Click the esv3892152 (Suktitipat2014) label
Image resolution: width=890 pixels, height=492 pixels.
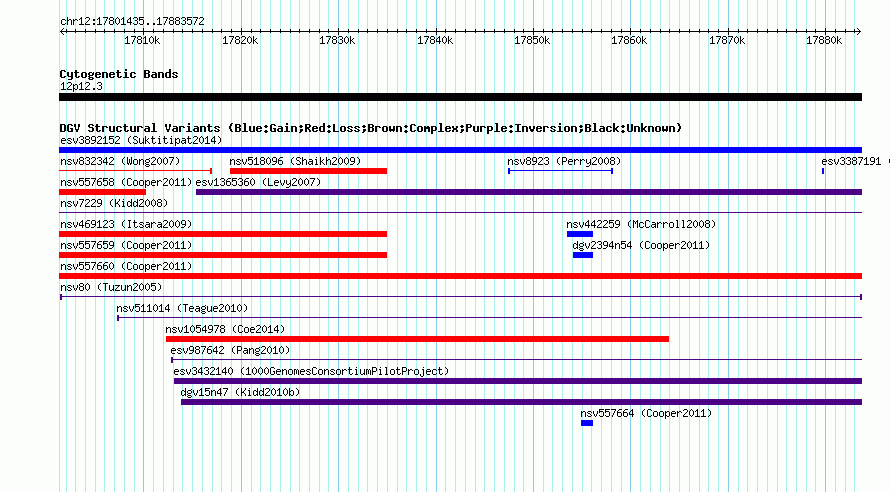coord(141,140)
